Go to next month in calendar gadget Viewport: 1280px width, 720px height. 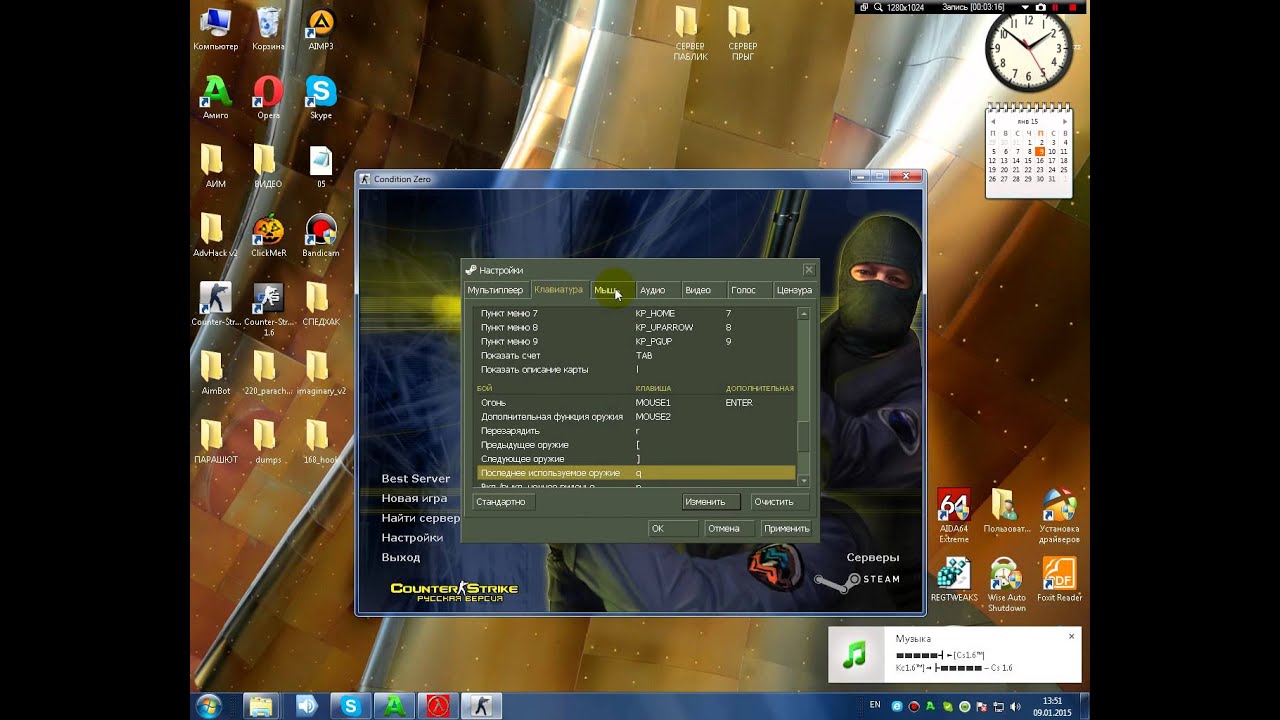click(x=1065, y=121)
